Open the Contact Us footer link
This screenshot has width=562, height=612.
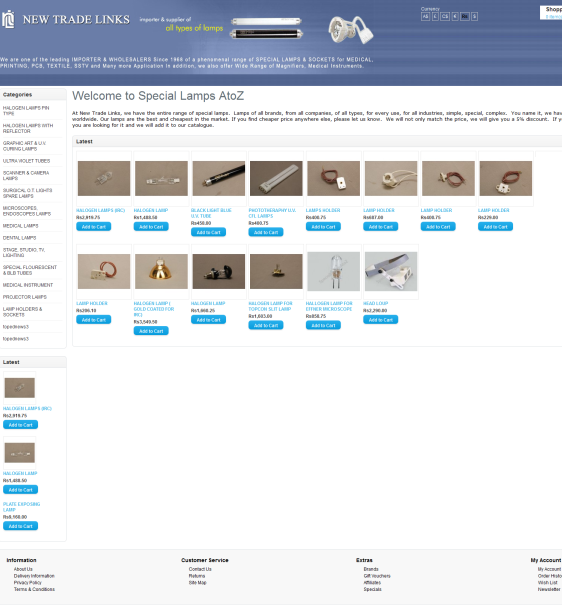(x=200, y=569)
